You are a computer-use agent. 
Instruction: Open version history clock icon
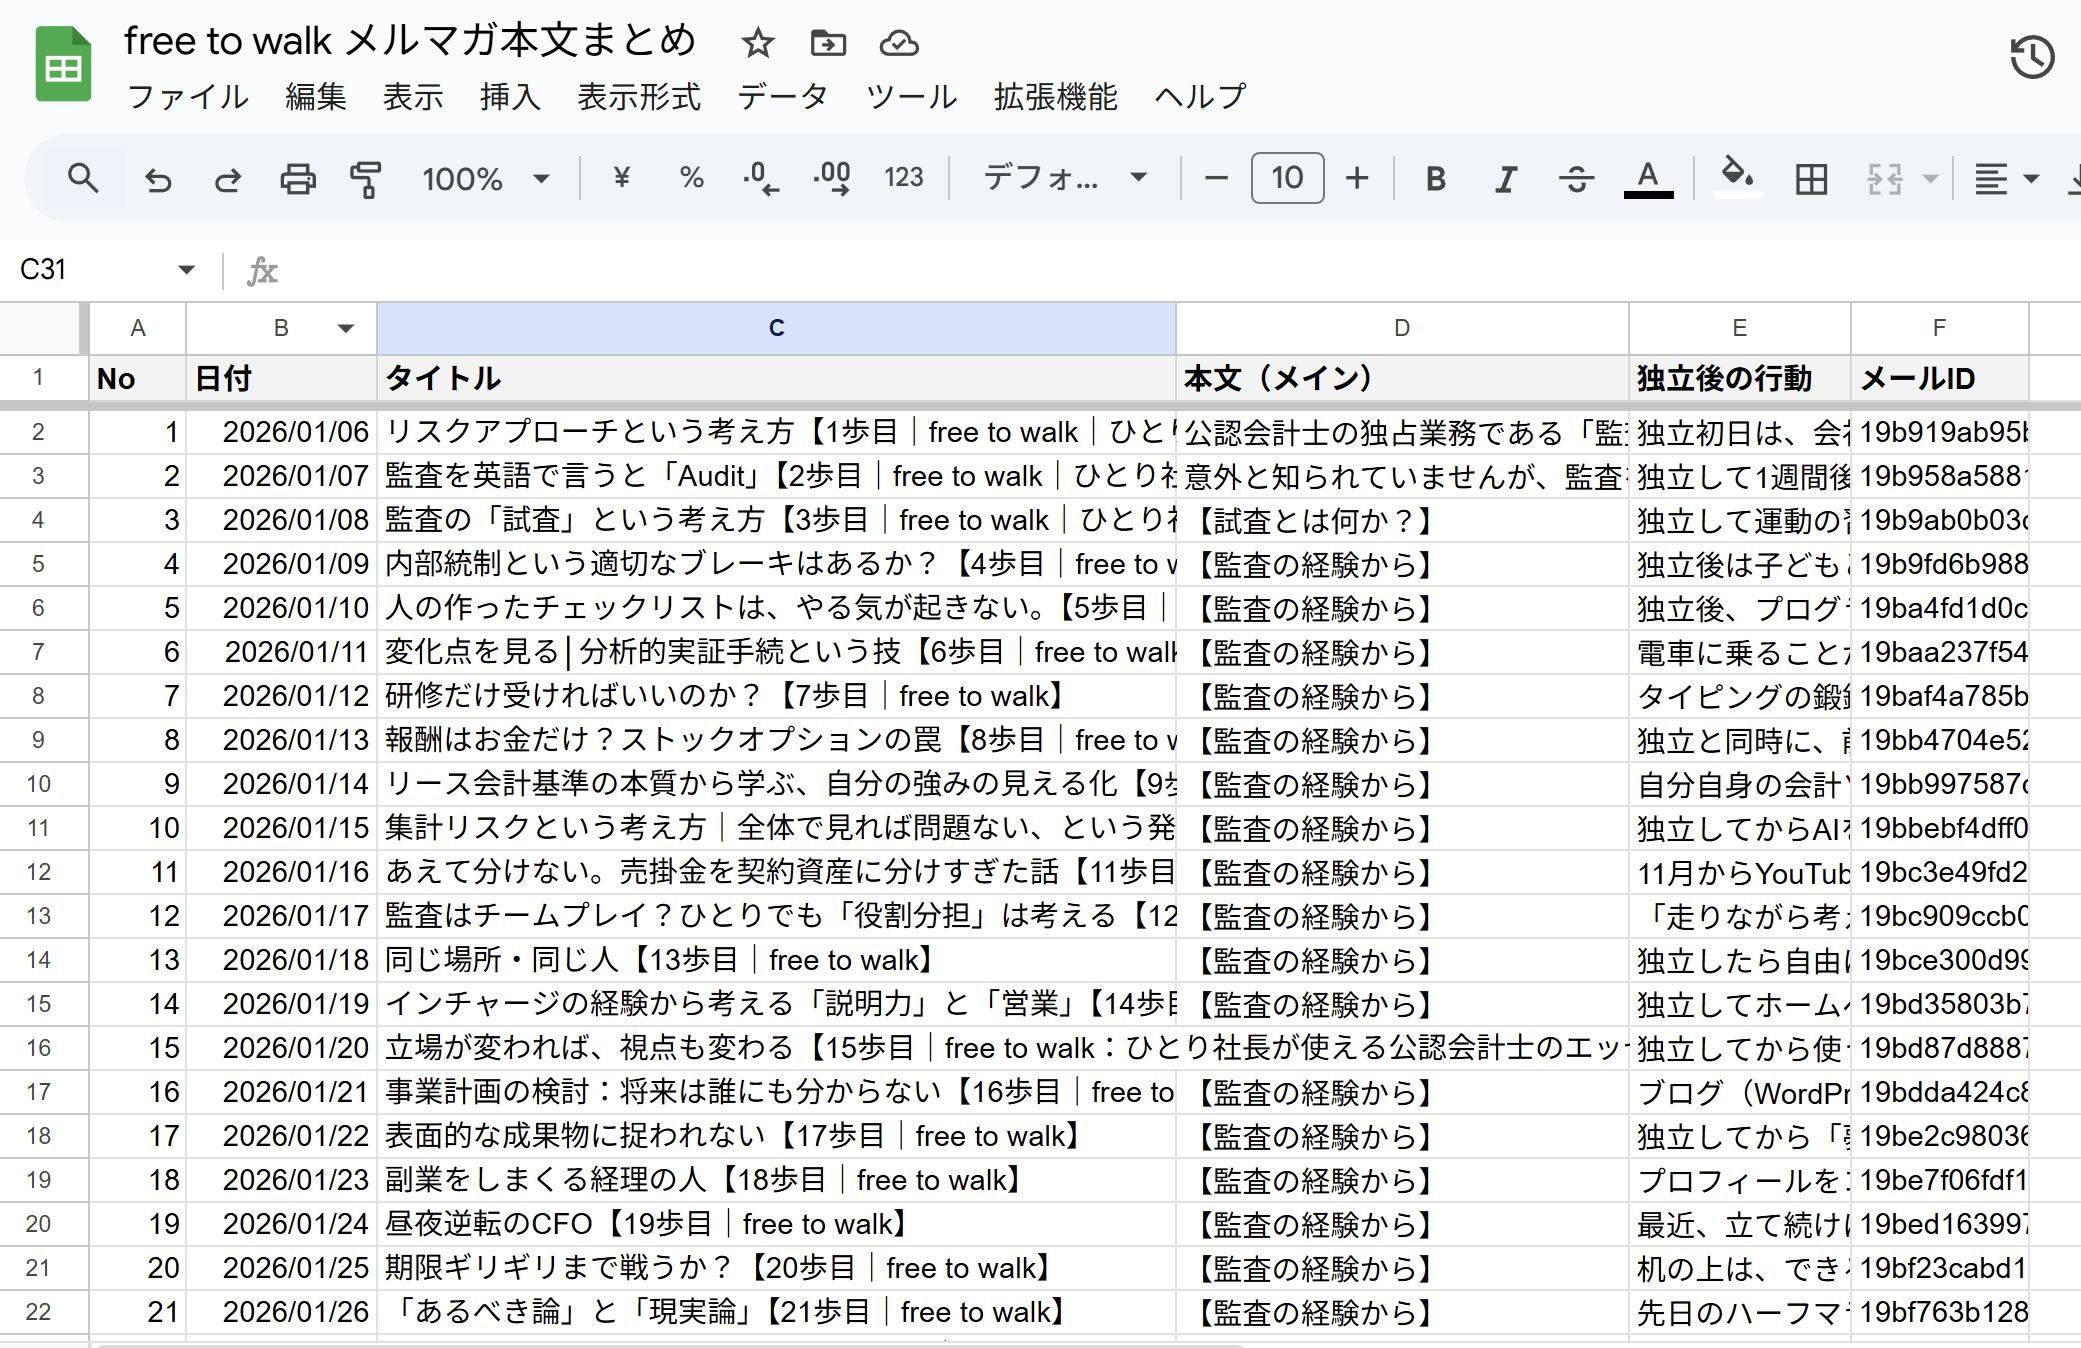coord(2031,57)
